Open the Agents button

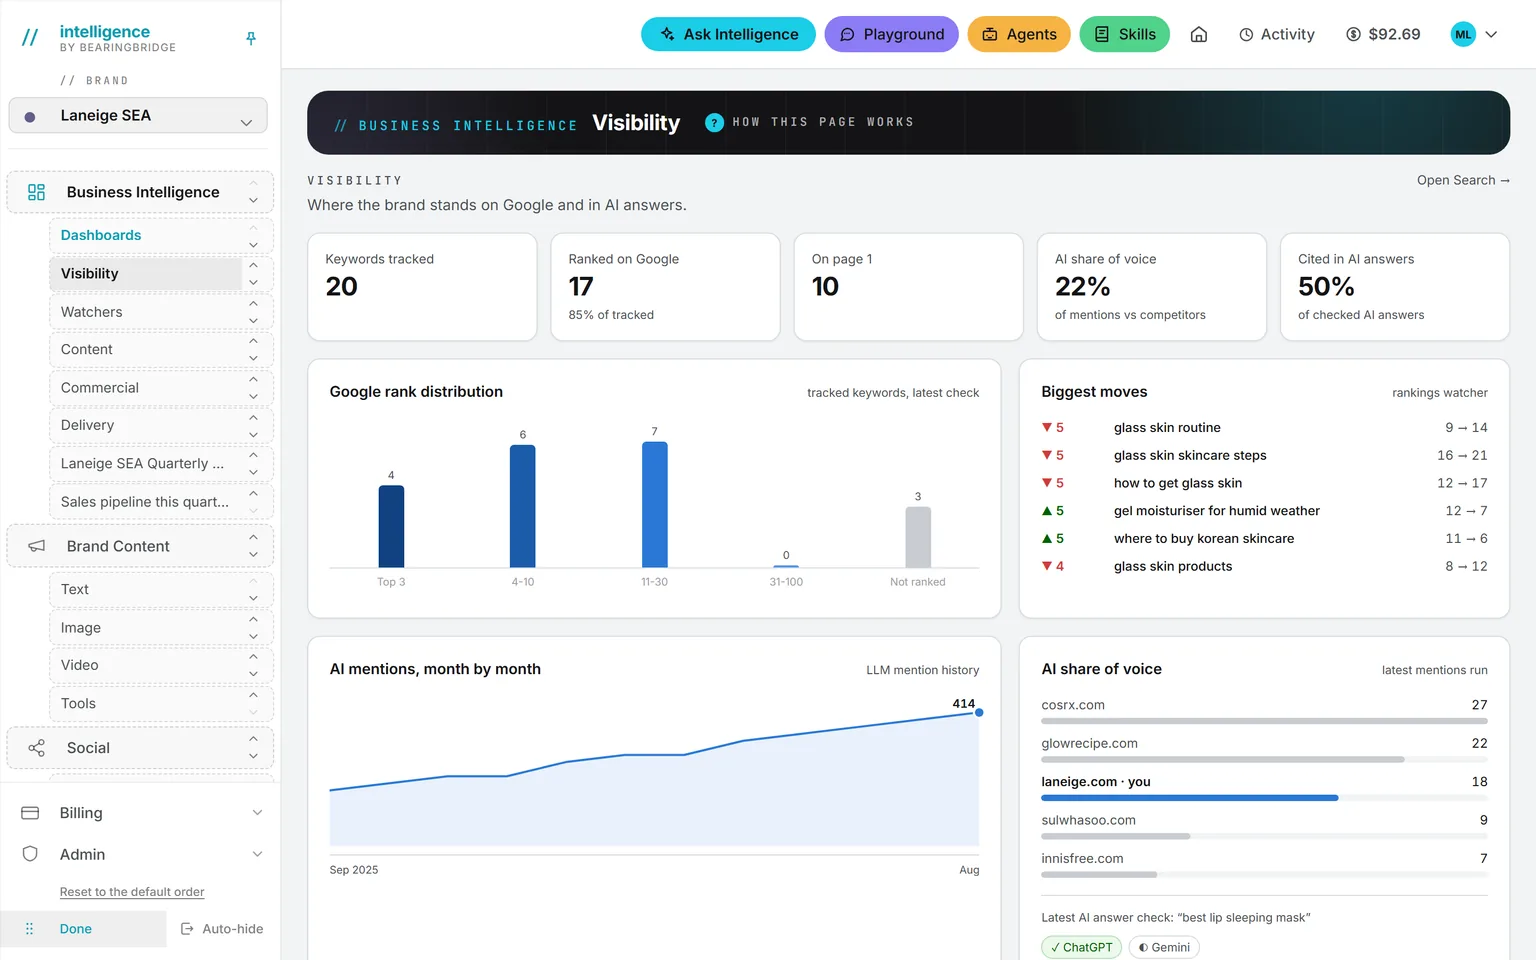click(x=1019, y=34)
